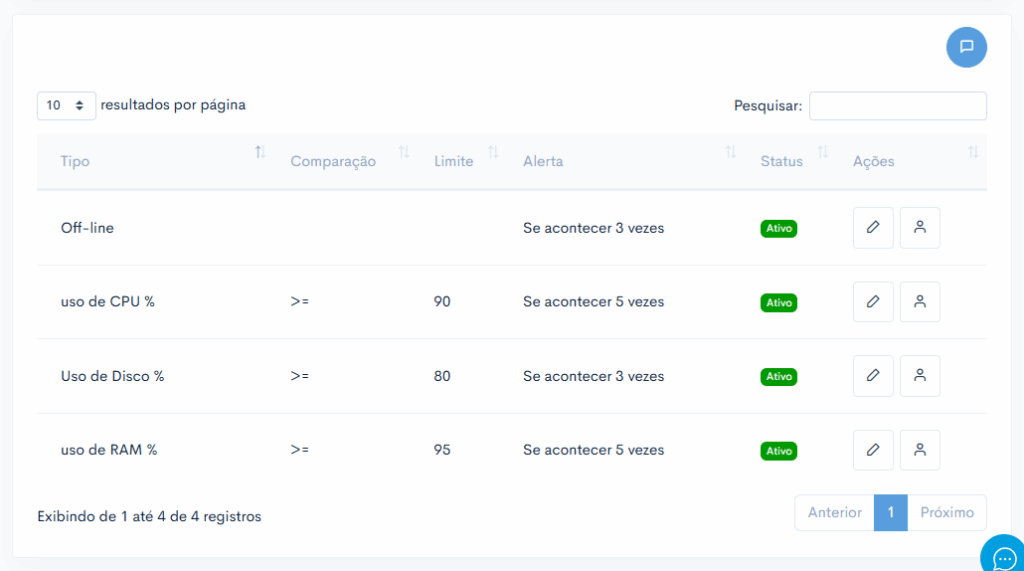Image resolution: width=1024 pixels, height=571 pixels.
Task: Go to the Próximo page
Action: (947, 513)
